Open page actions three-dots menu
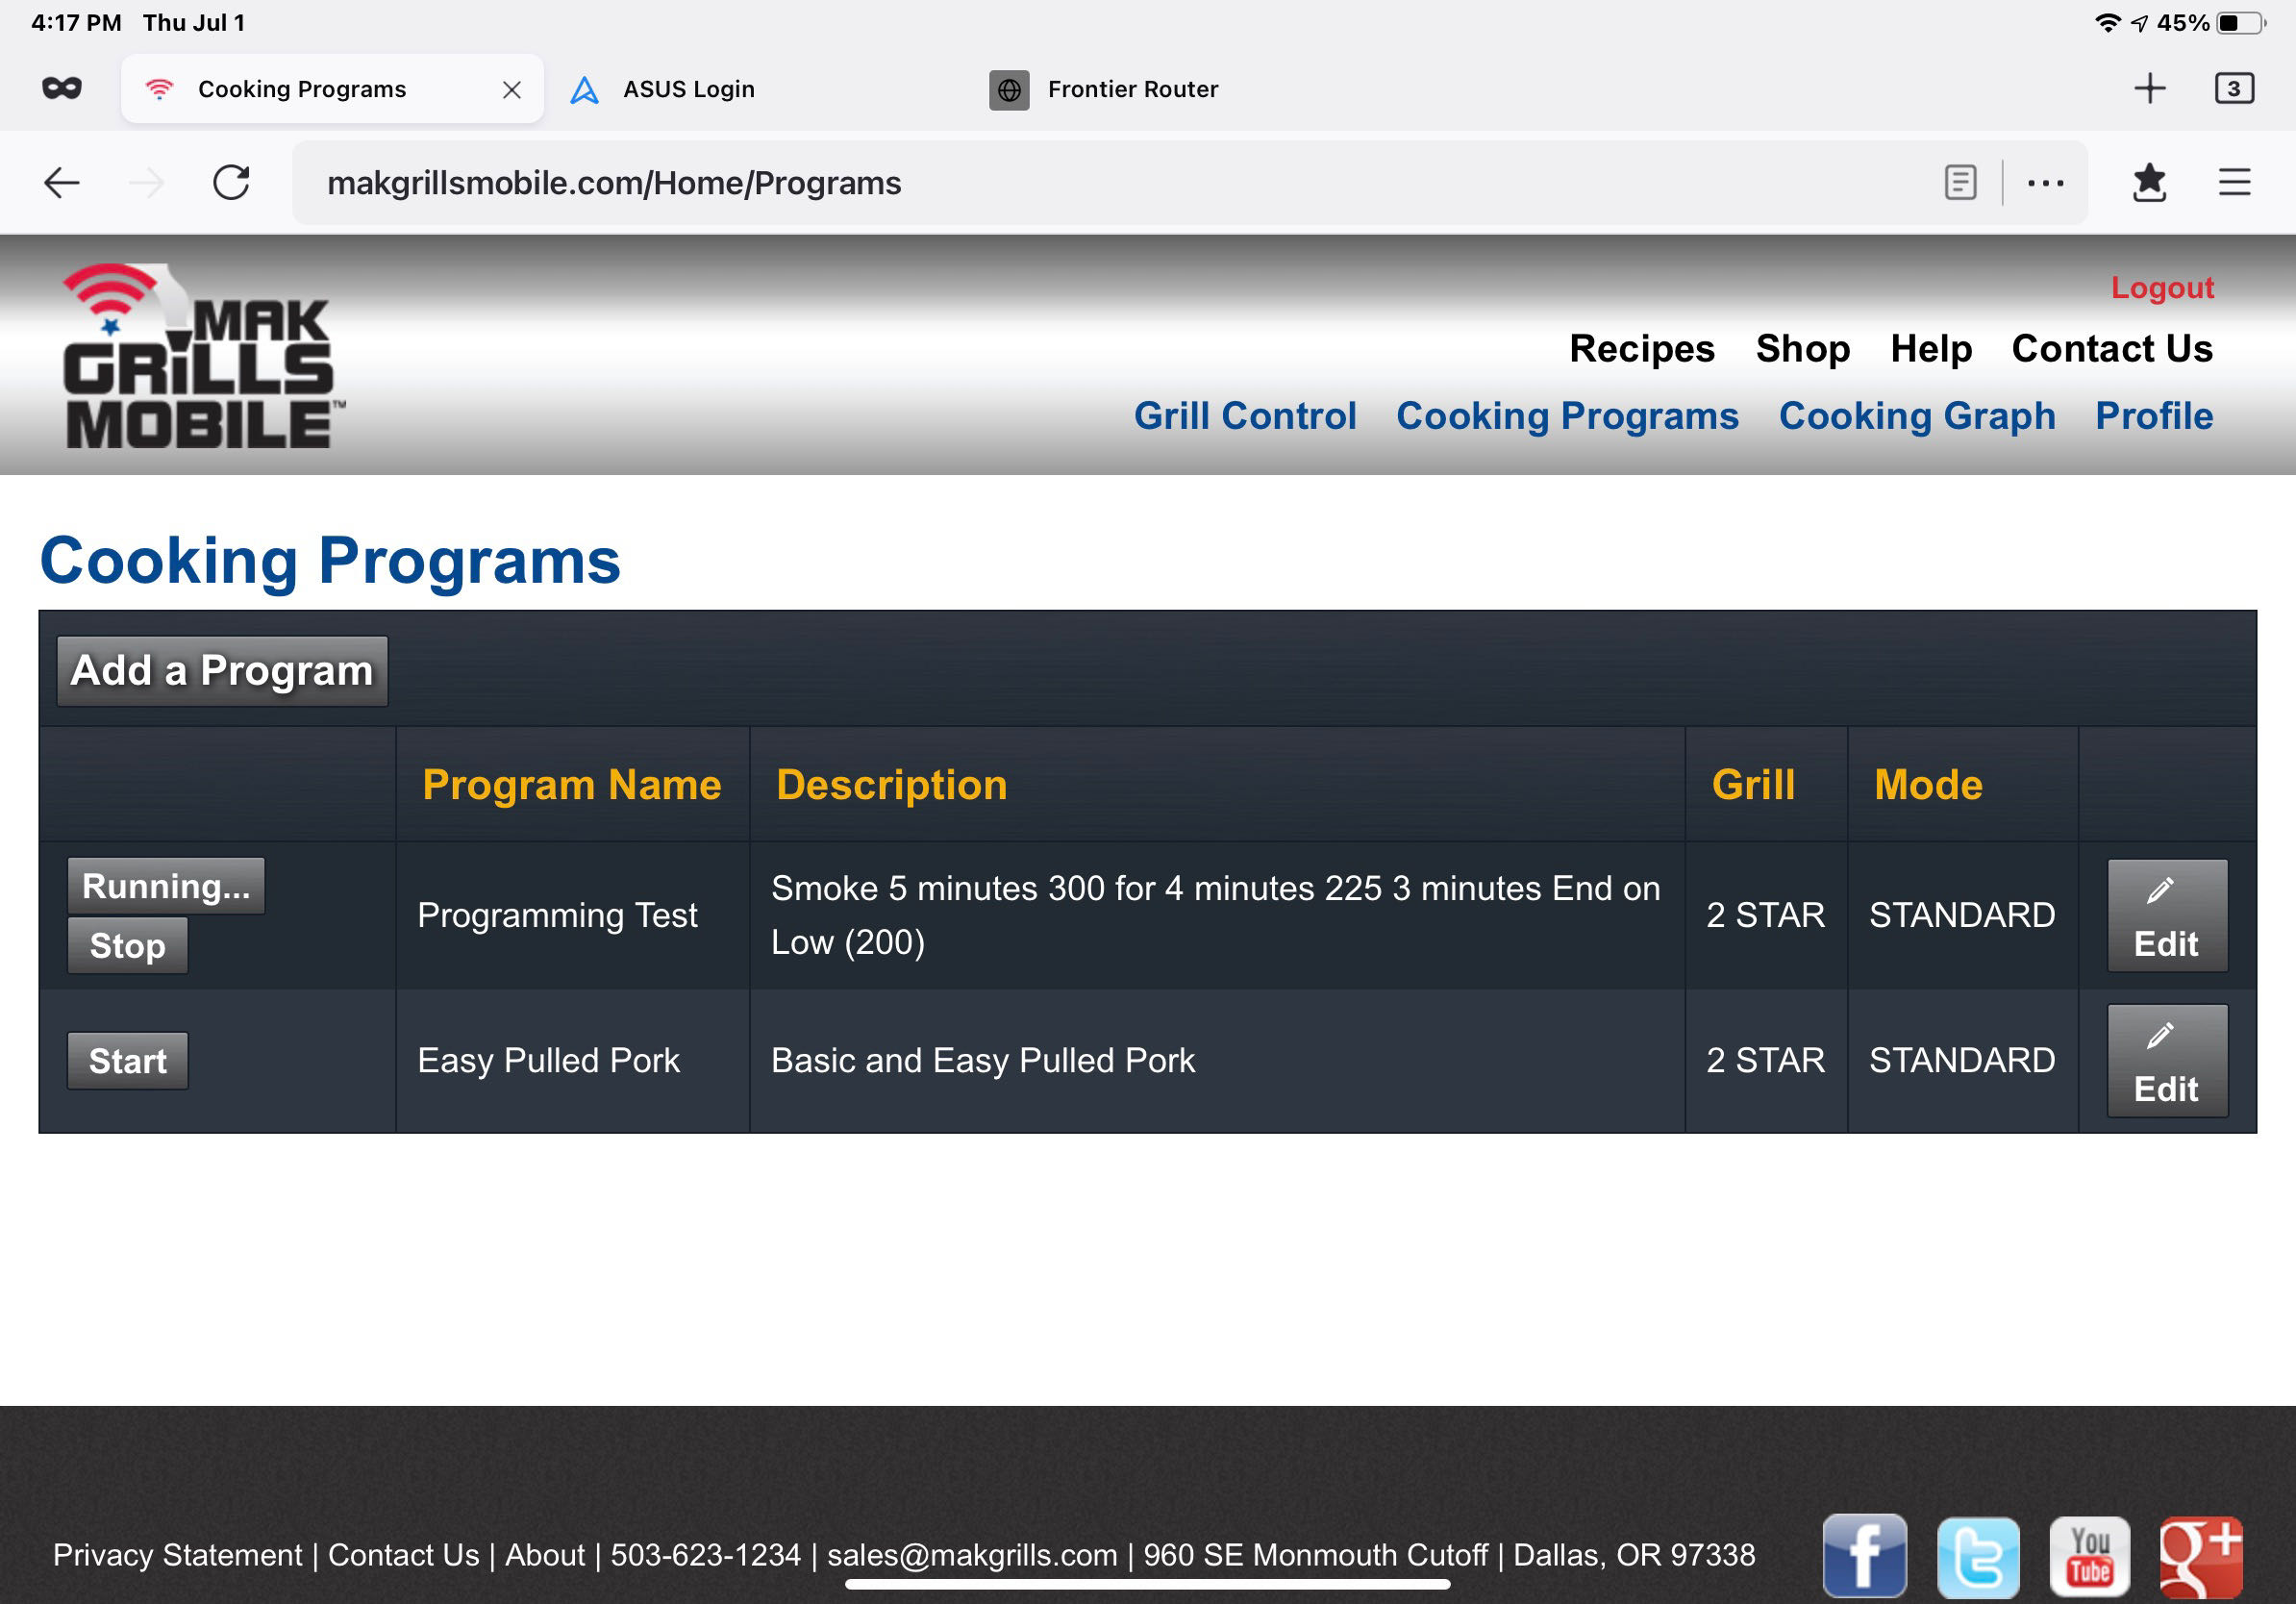 2045,183
